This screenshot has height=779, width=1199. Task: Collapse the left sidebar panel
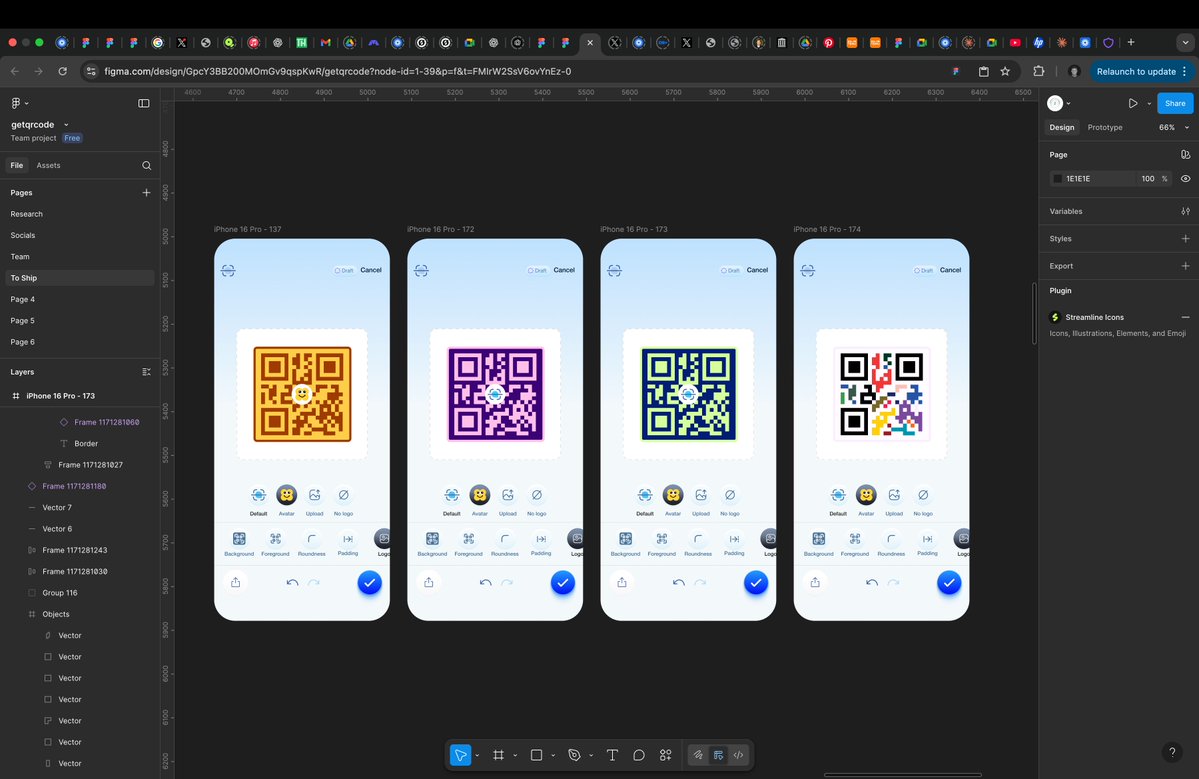pyautogui.click(x=144, y=103)
